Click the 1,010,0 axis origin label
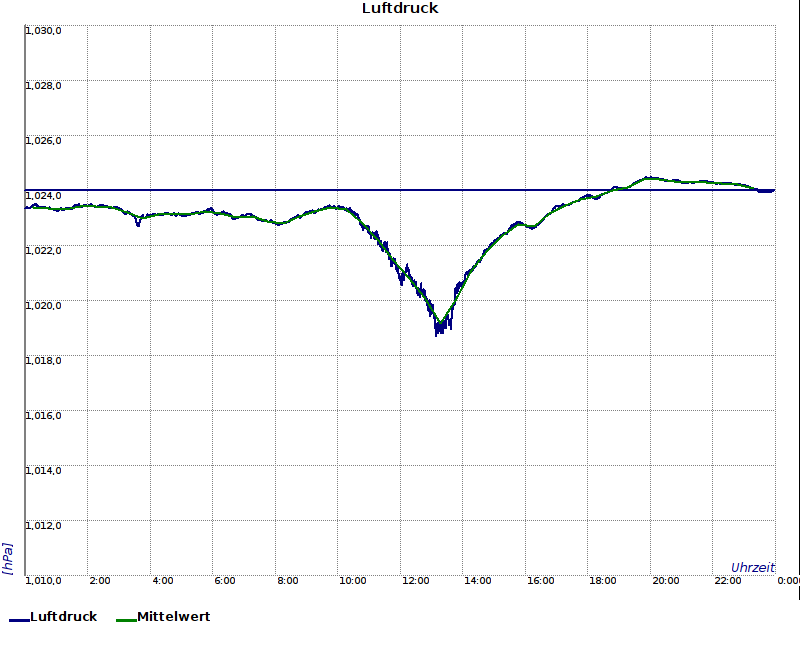800x650 pixels. point(43,581)
